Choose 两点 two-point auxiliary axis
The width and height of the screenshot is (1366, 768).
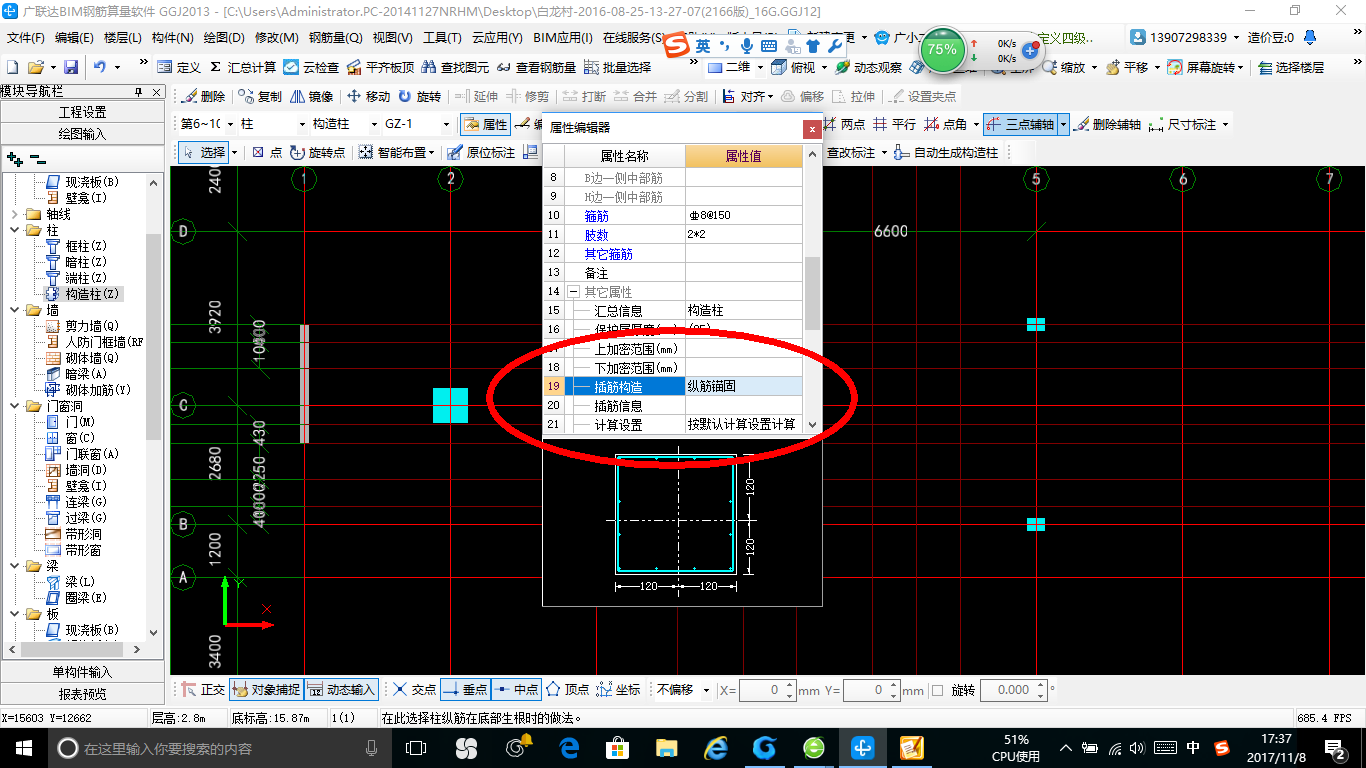[x=844, y=125]
